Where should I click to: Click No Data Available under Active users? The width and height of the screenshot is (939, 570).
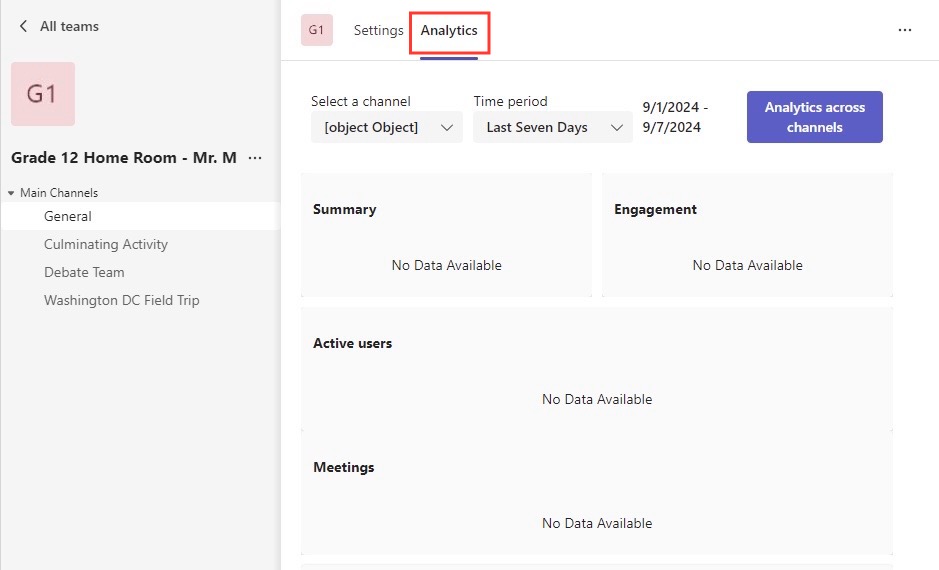597,399
